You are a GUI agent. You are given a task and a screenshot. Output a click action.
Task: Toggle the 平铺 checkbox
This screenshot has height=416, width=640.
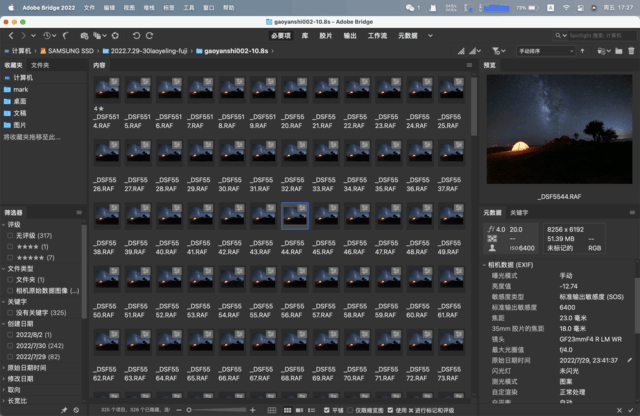pos(327,410)
